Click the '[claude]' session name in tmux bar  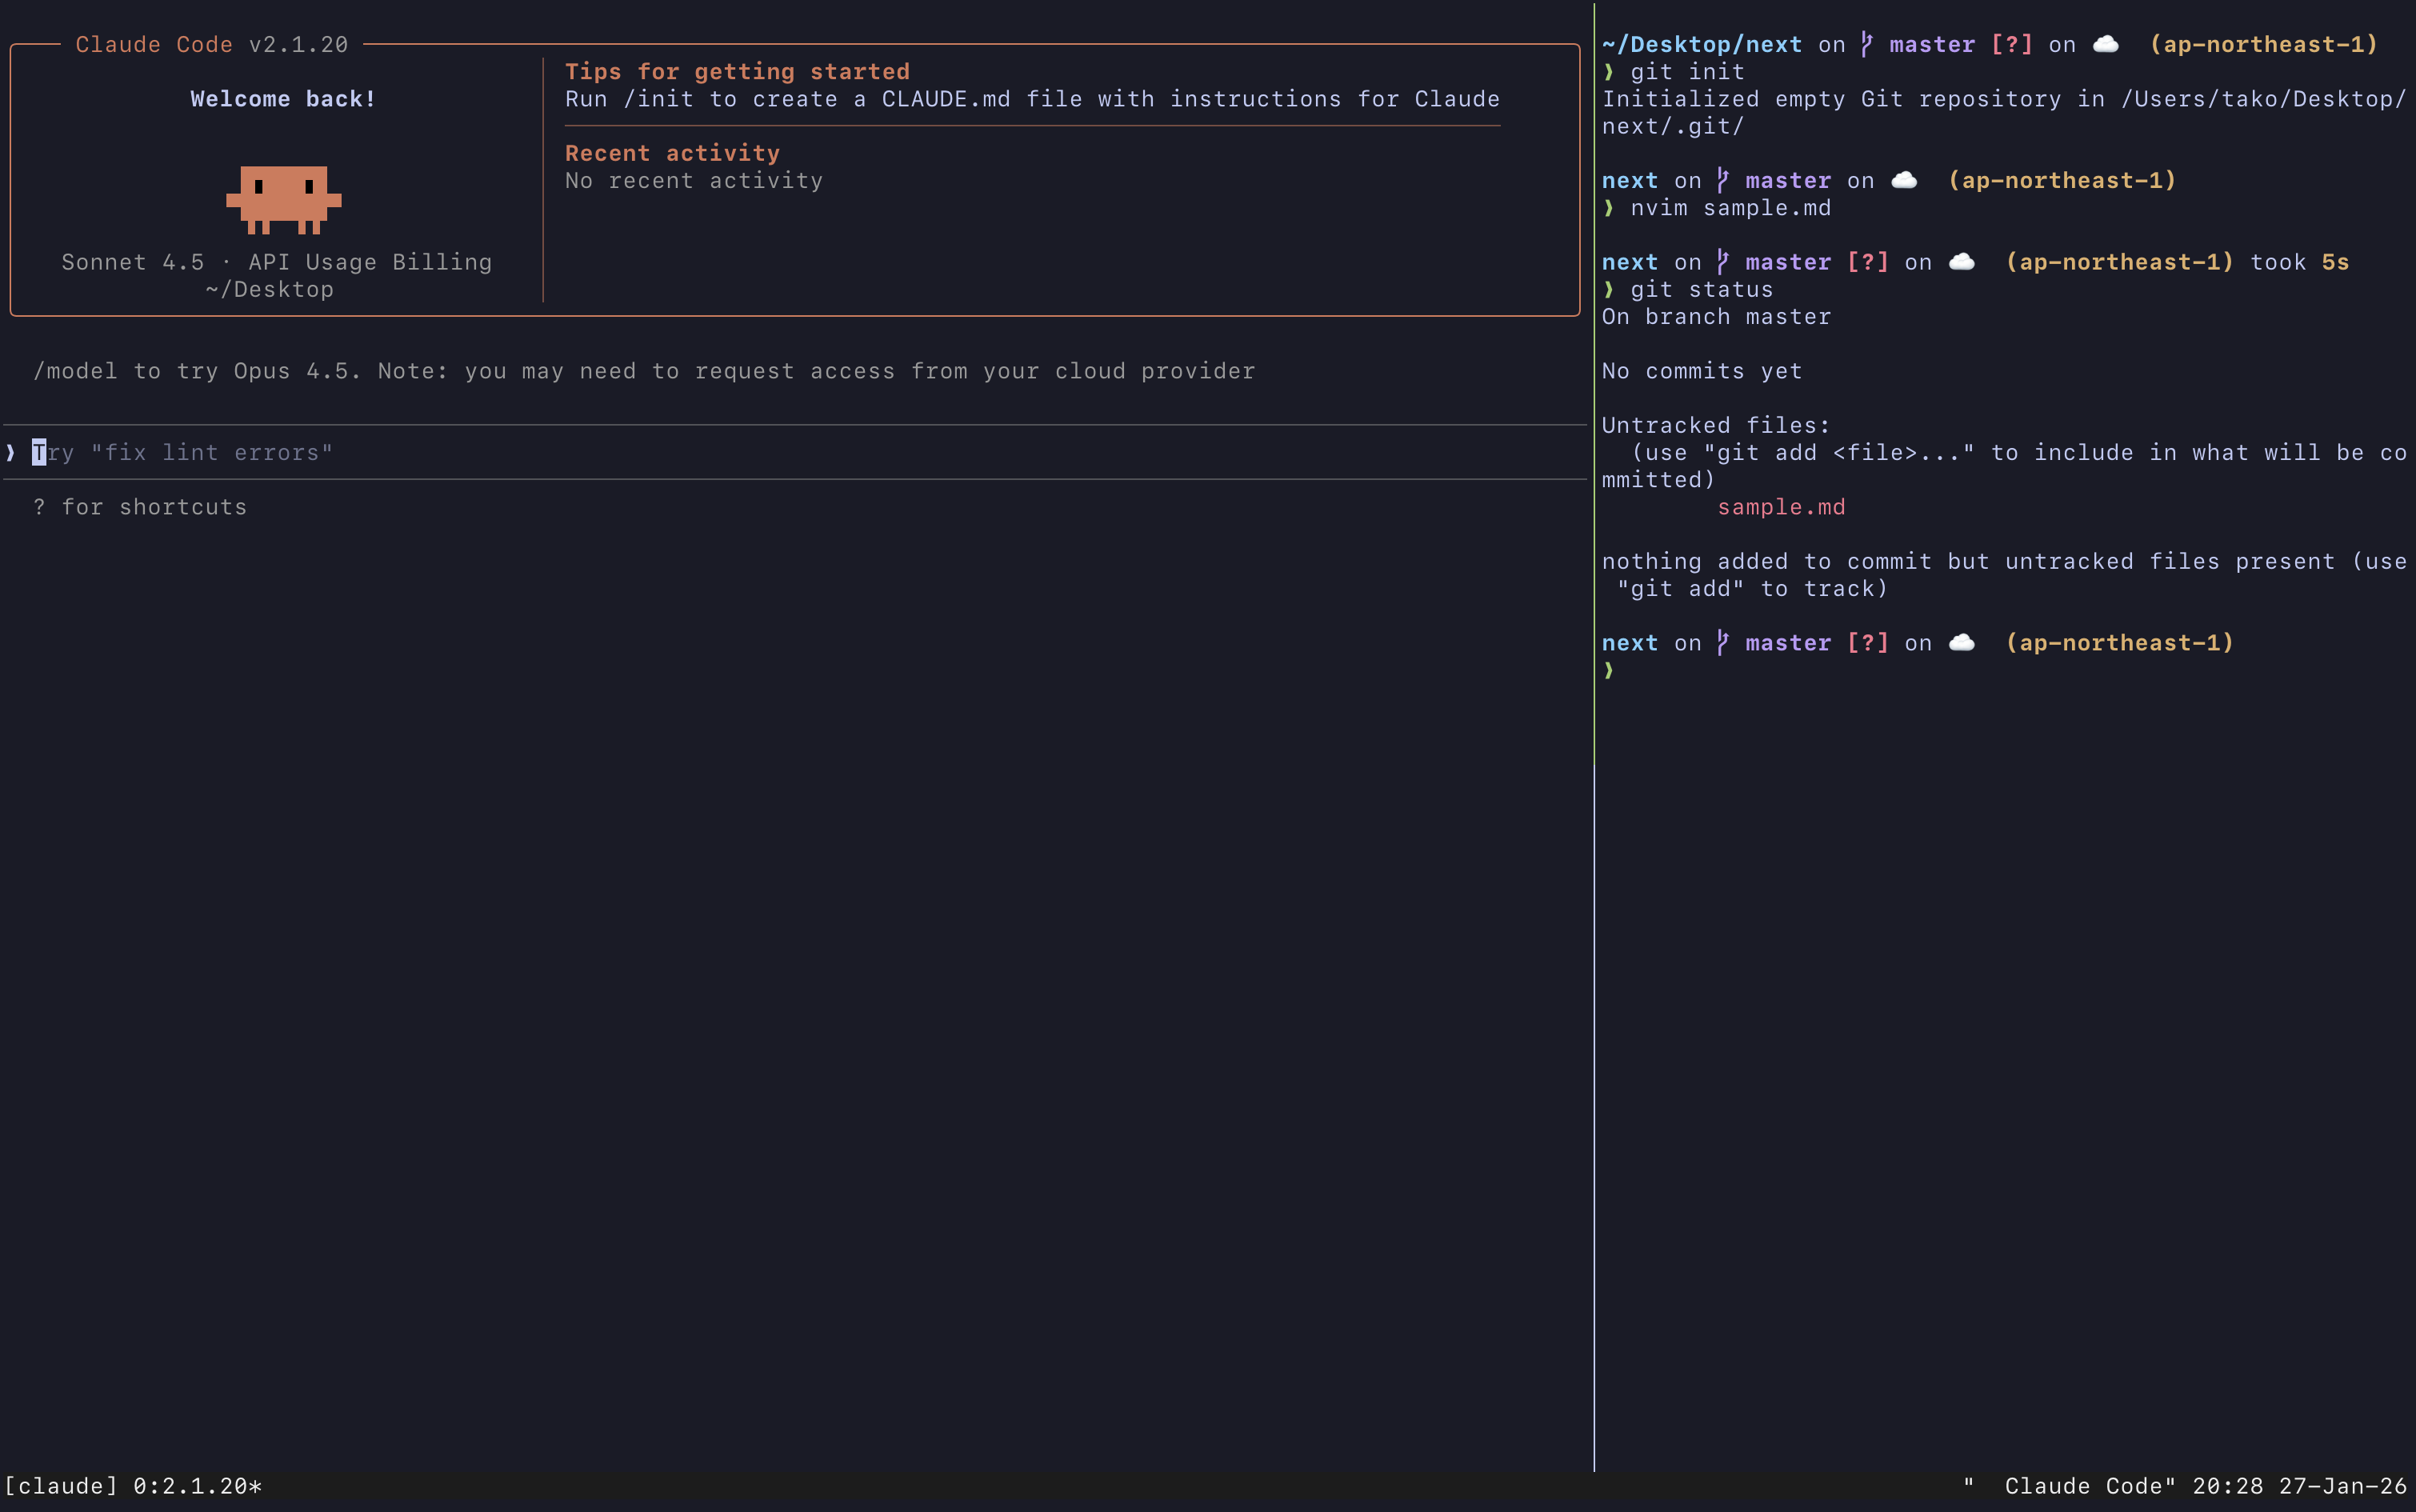click(60, 1486)
